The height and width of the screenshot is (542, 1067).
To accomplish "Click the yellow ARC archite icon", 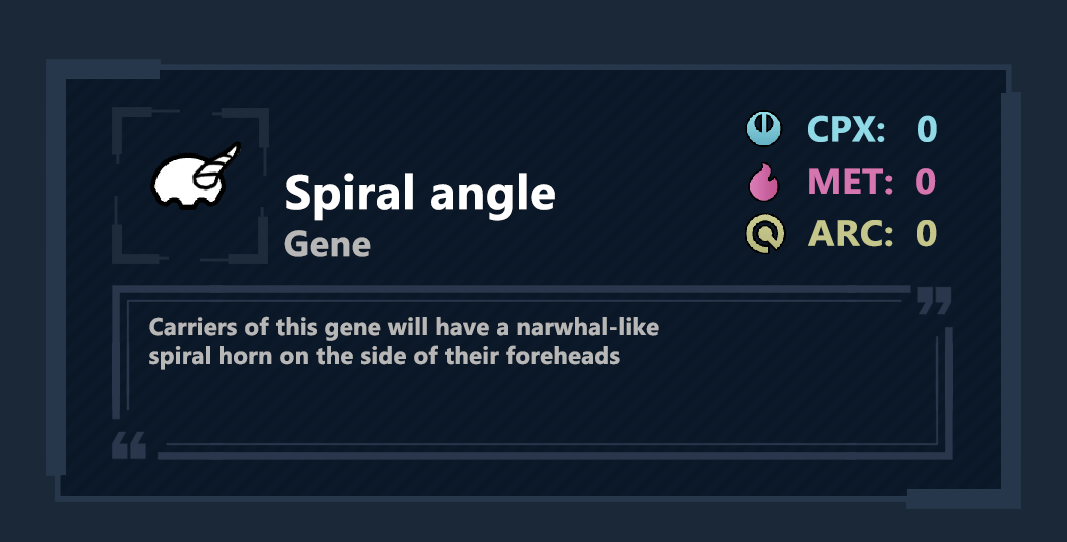I will point(765,234).
